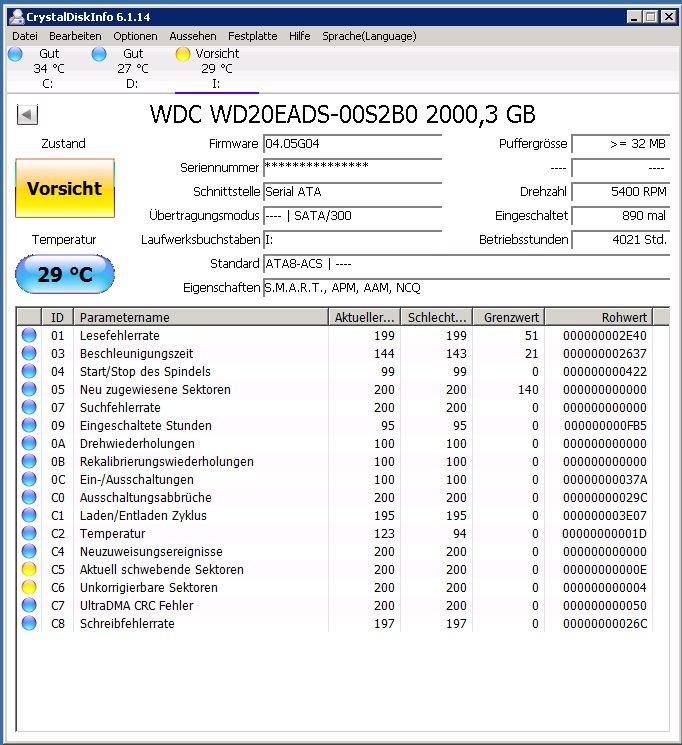The height and width of the screenshot is (745, 682).
Task: Click blue status icon for Temperatur row C2
Action: coord(29,534)
